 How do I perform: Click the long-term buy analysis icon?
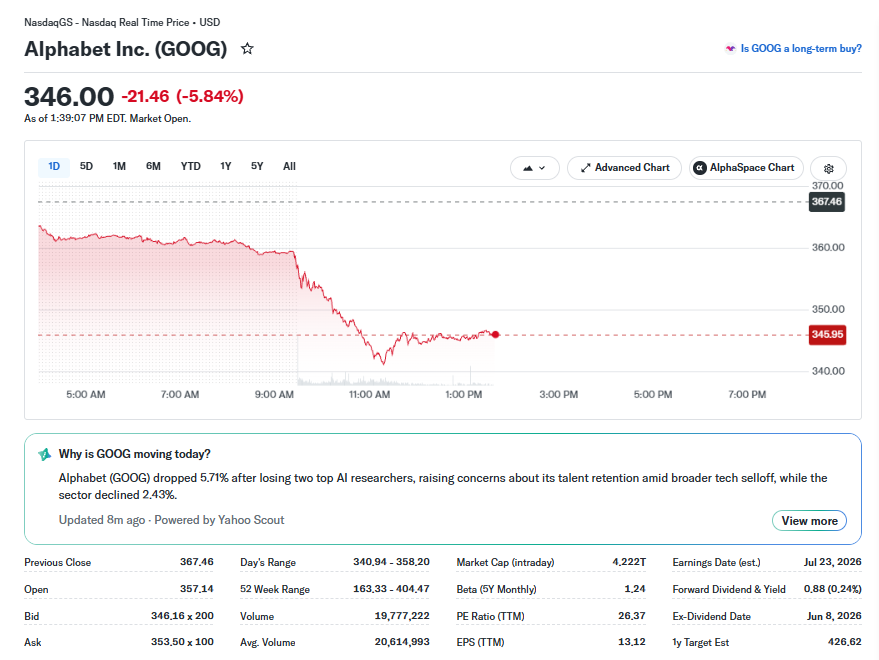tap(730, 49)
